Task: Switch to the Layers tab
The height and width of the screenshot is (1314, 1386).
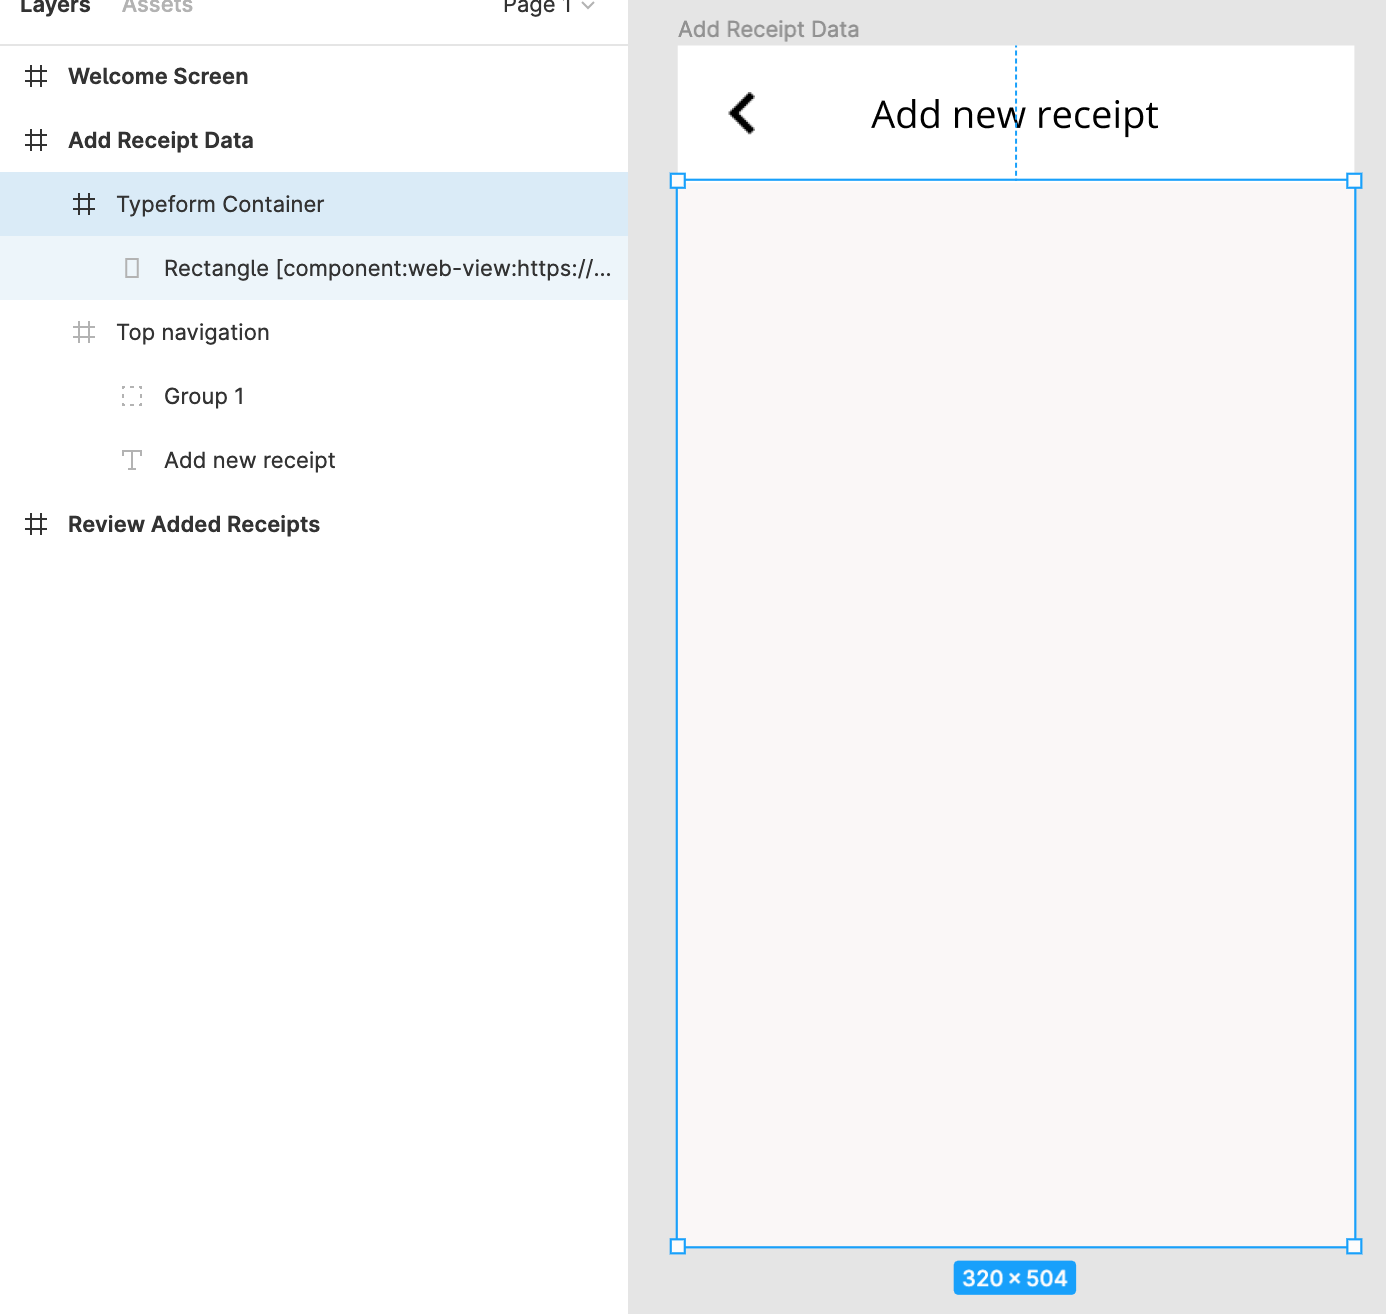Action: pyautogui.click(x=55, y=7)
